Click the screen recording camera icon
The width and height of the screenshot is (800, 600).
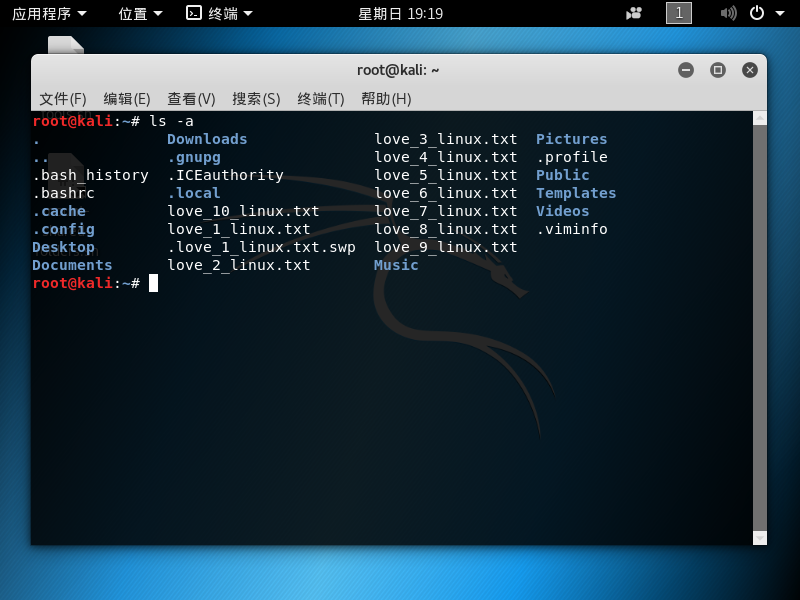(634, 13)
